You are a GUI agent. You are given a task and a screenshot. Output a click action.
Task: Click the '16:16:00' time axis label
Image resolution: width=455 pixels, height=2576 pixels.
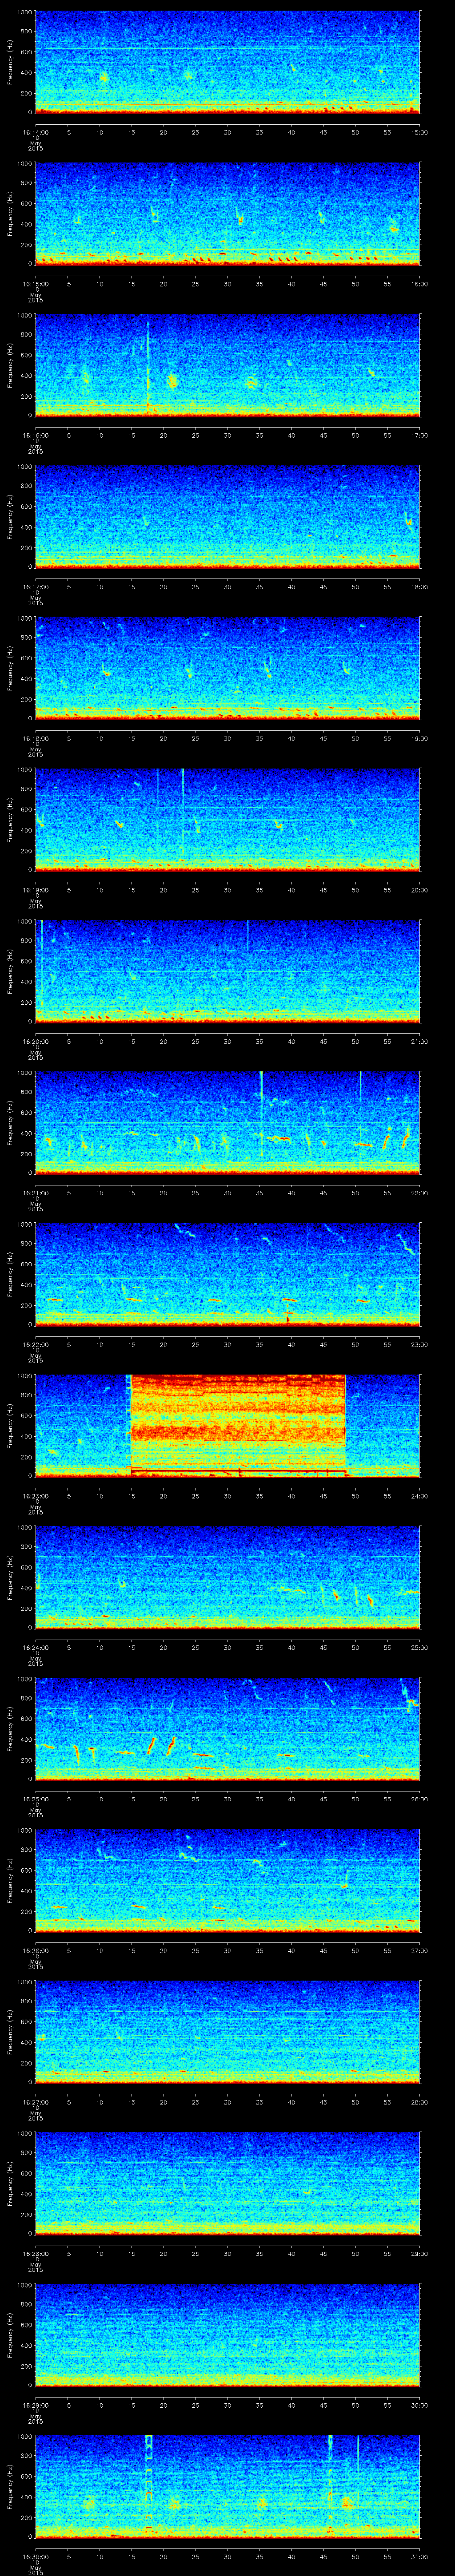[35, 435]
